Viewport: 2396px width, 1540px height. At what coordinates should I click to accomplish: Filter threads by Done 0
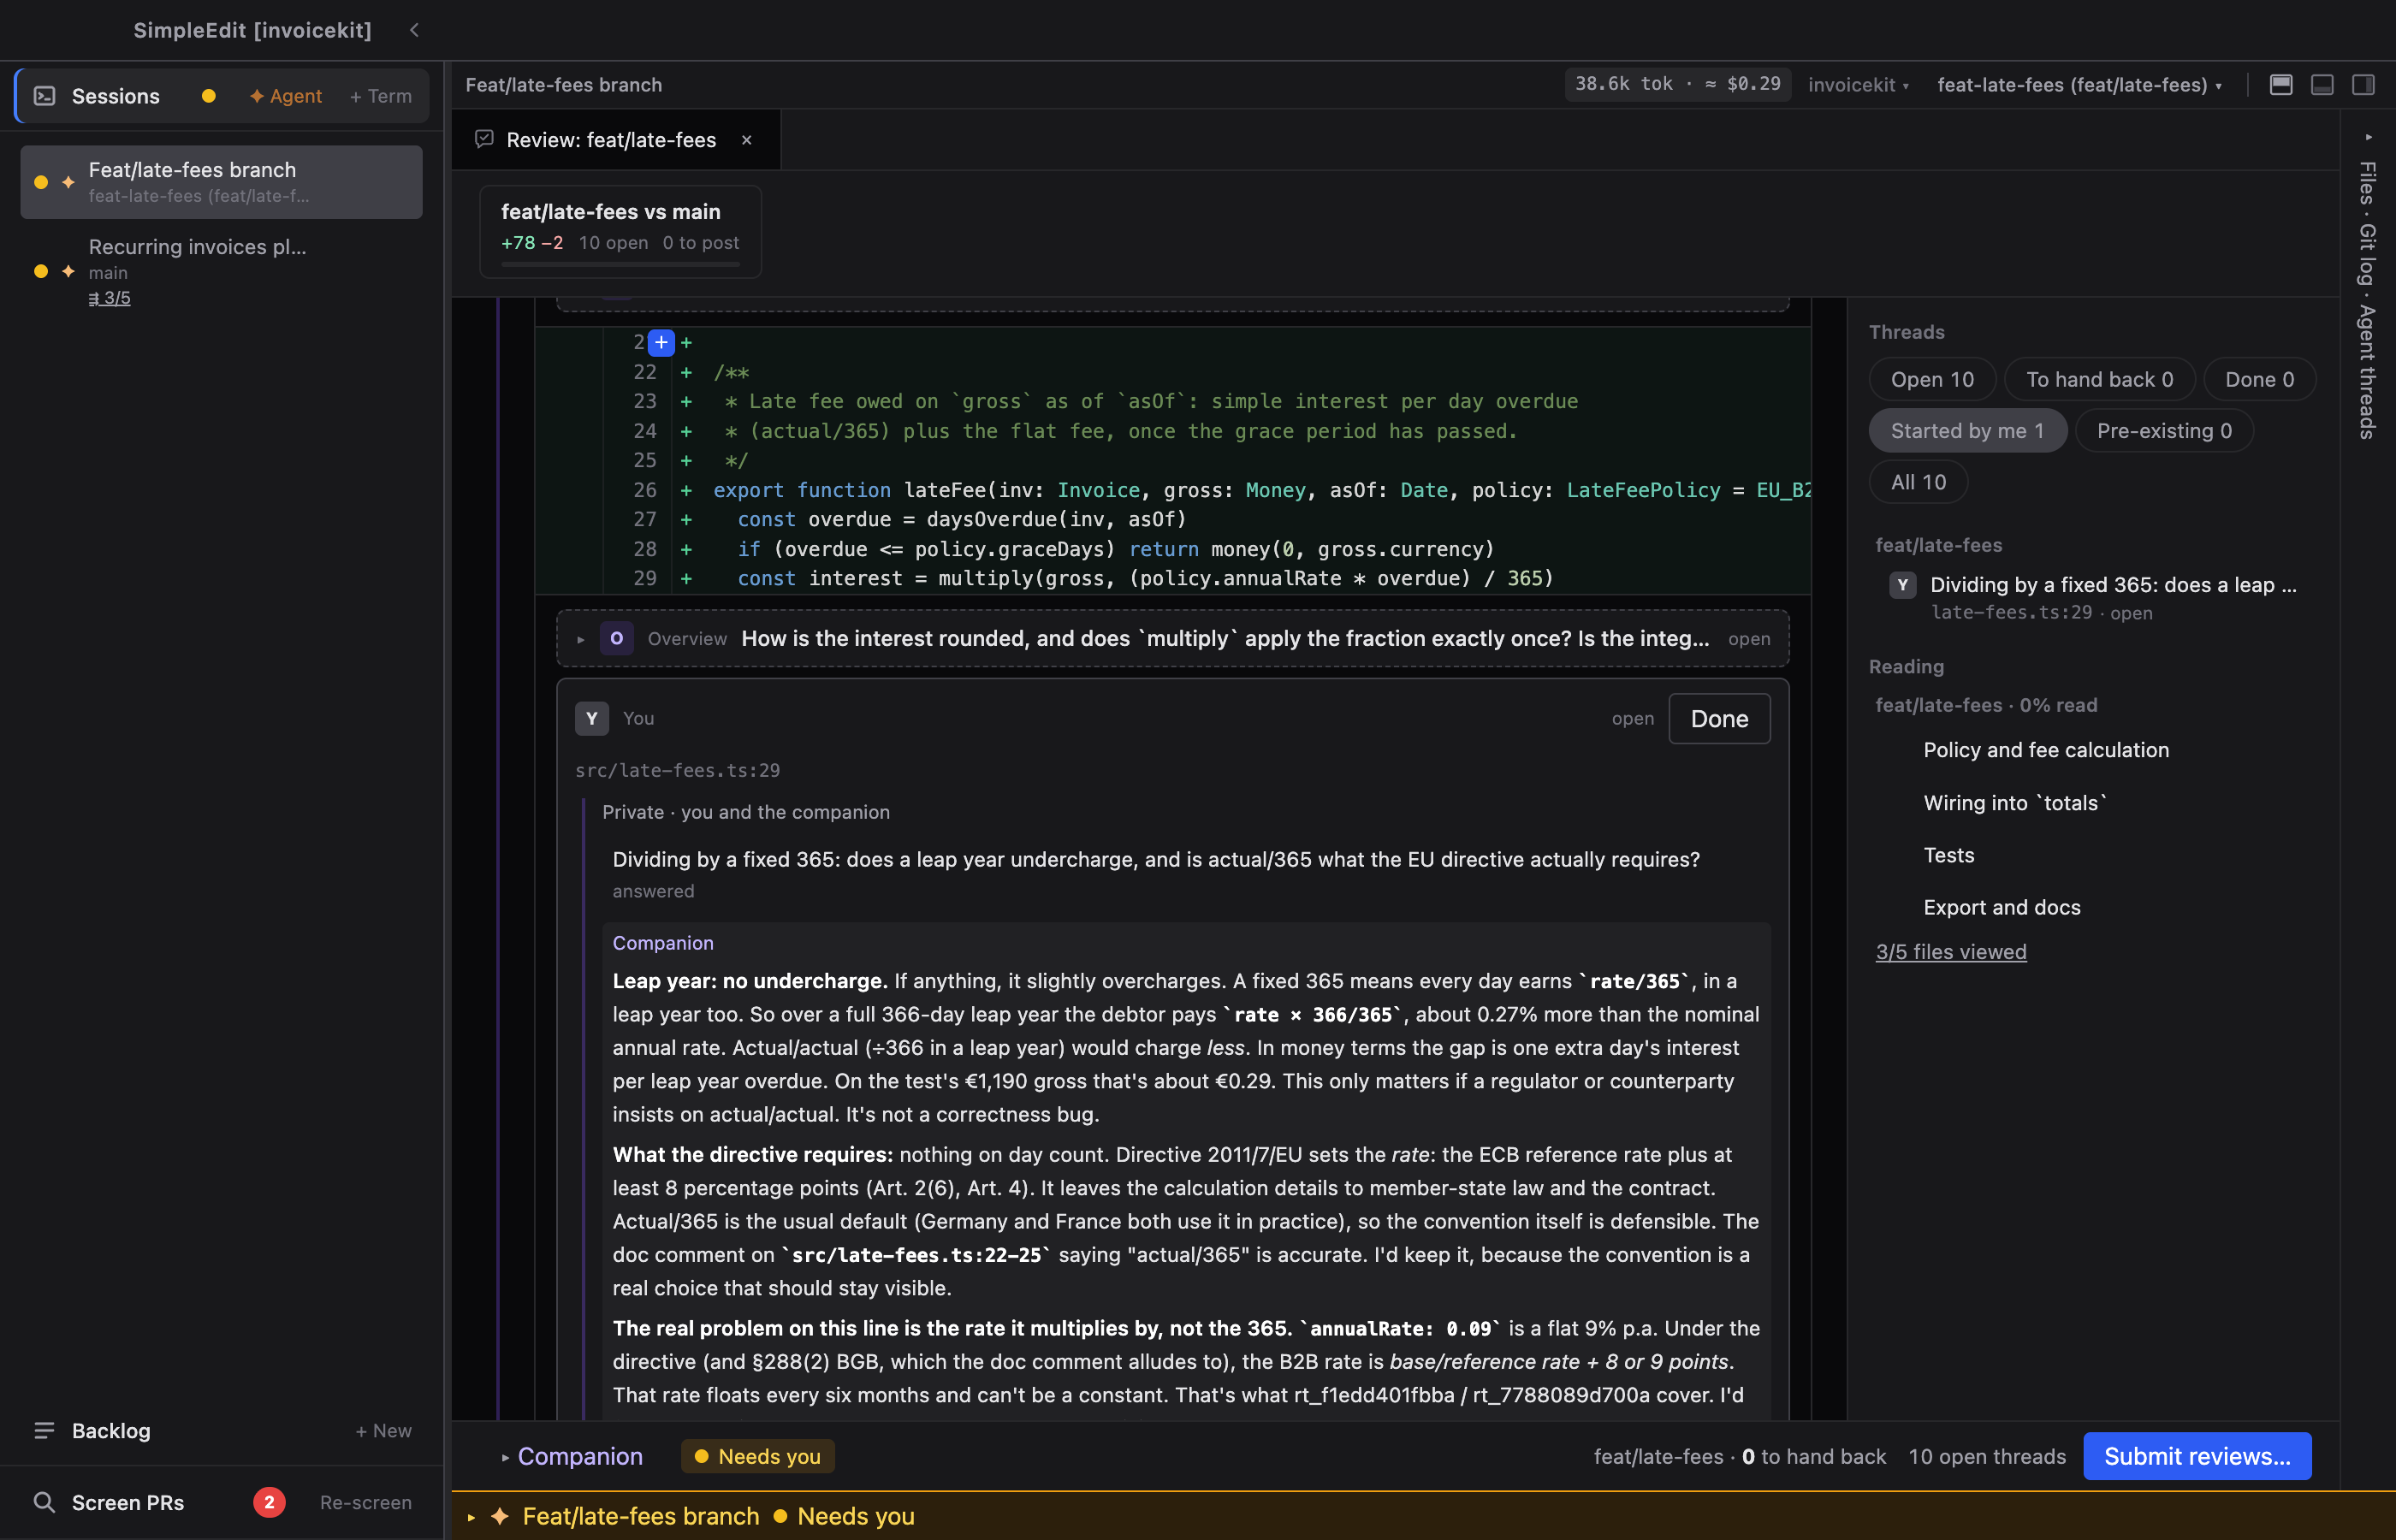coord(2259,380)
